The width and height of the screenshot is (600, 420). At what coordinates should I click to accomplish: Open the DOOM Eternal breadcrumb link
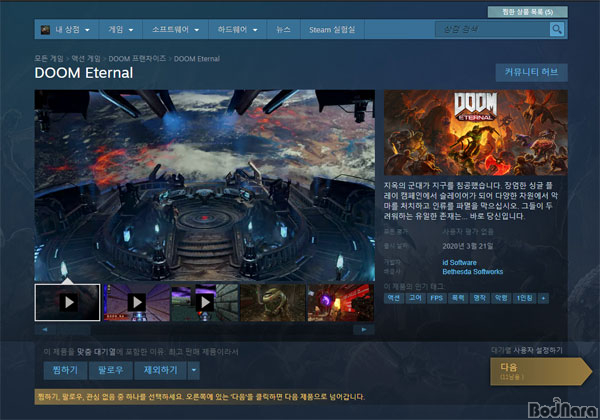click(197, 59)
